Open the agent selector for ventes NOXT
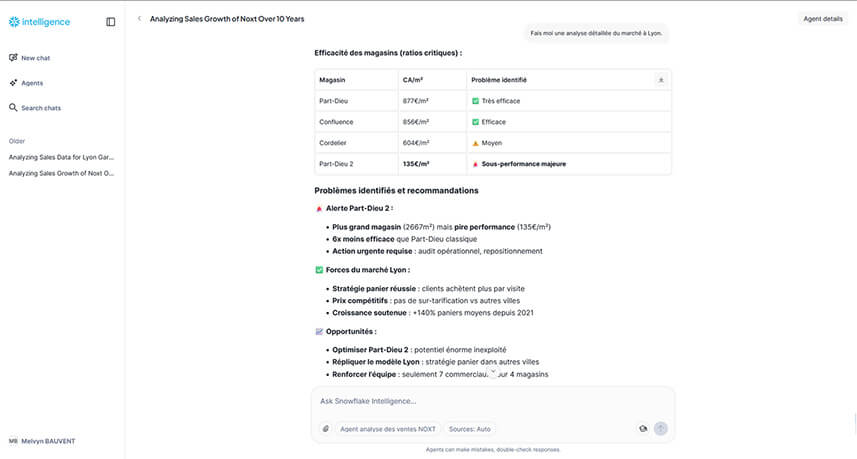The height and width of the screenshot is (459, 857). click(388, 428)
